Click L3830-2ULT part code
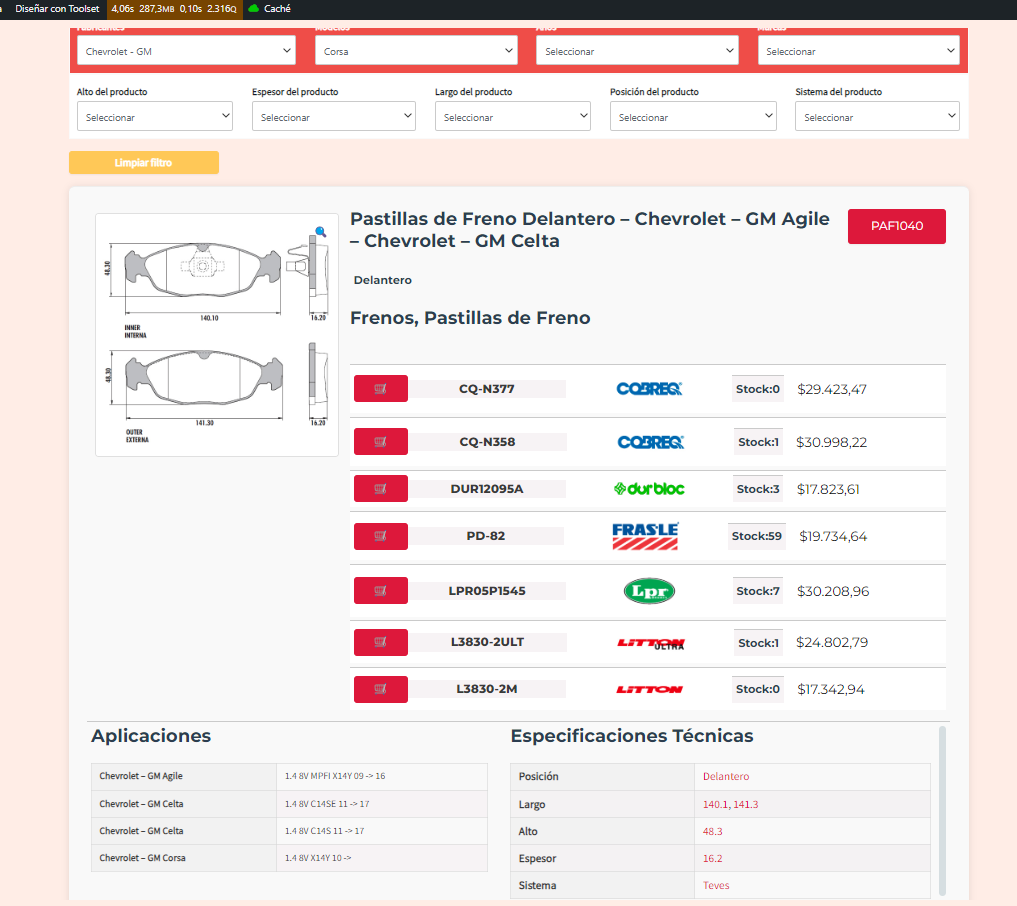 pos(487,642)
